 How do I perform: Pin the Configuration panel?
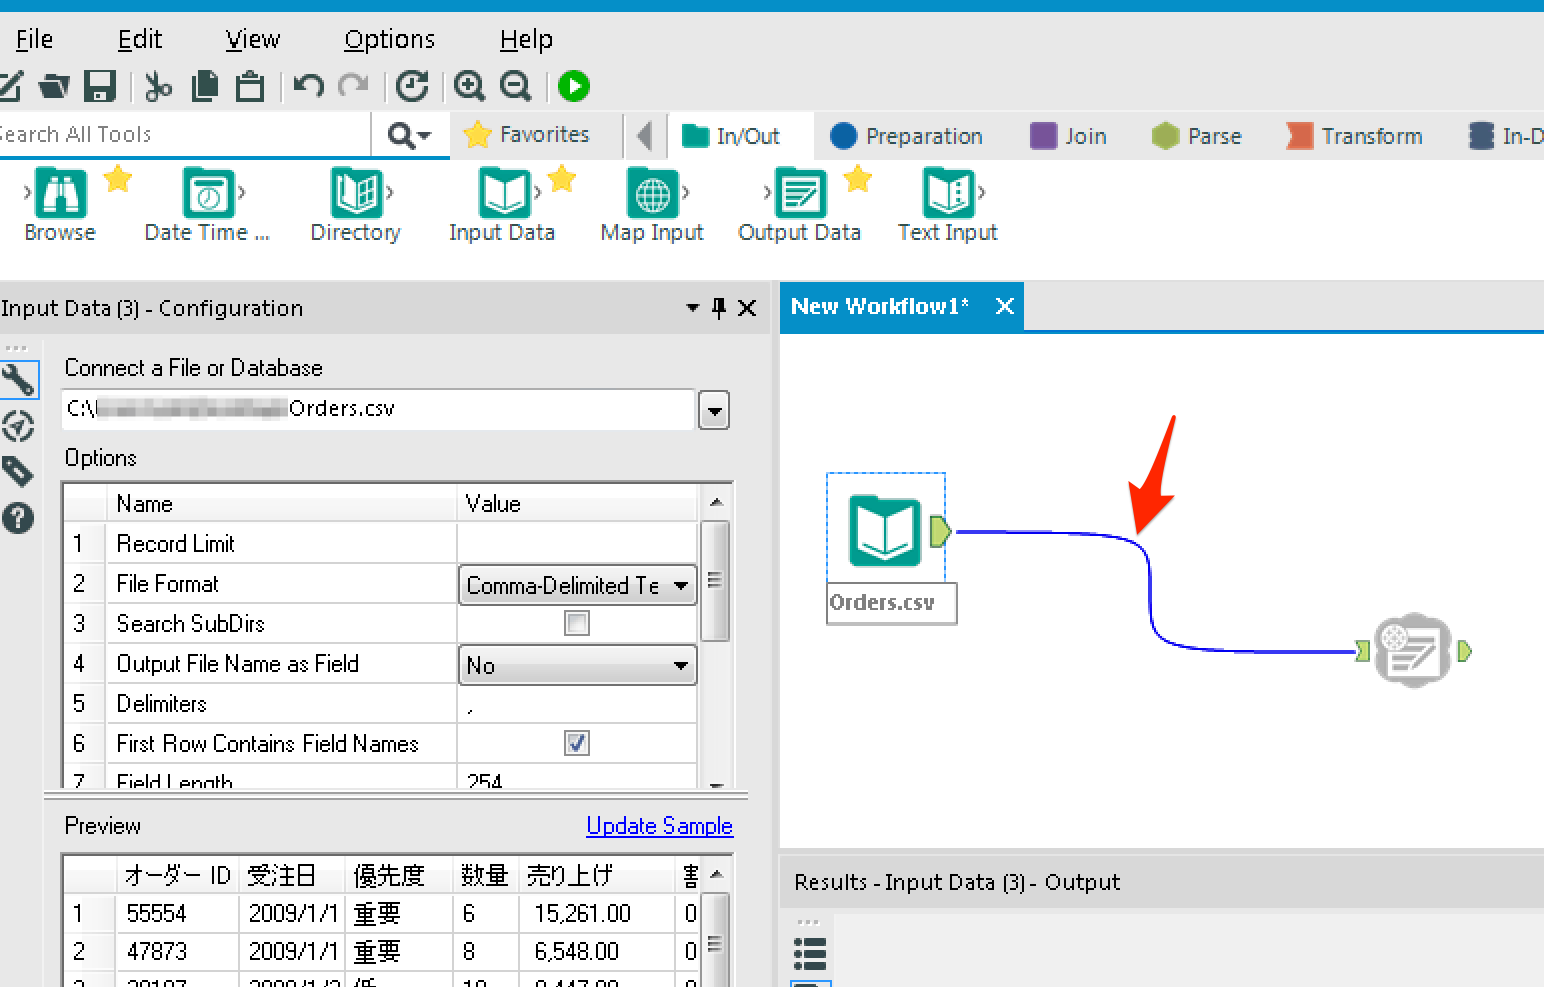719,308
